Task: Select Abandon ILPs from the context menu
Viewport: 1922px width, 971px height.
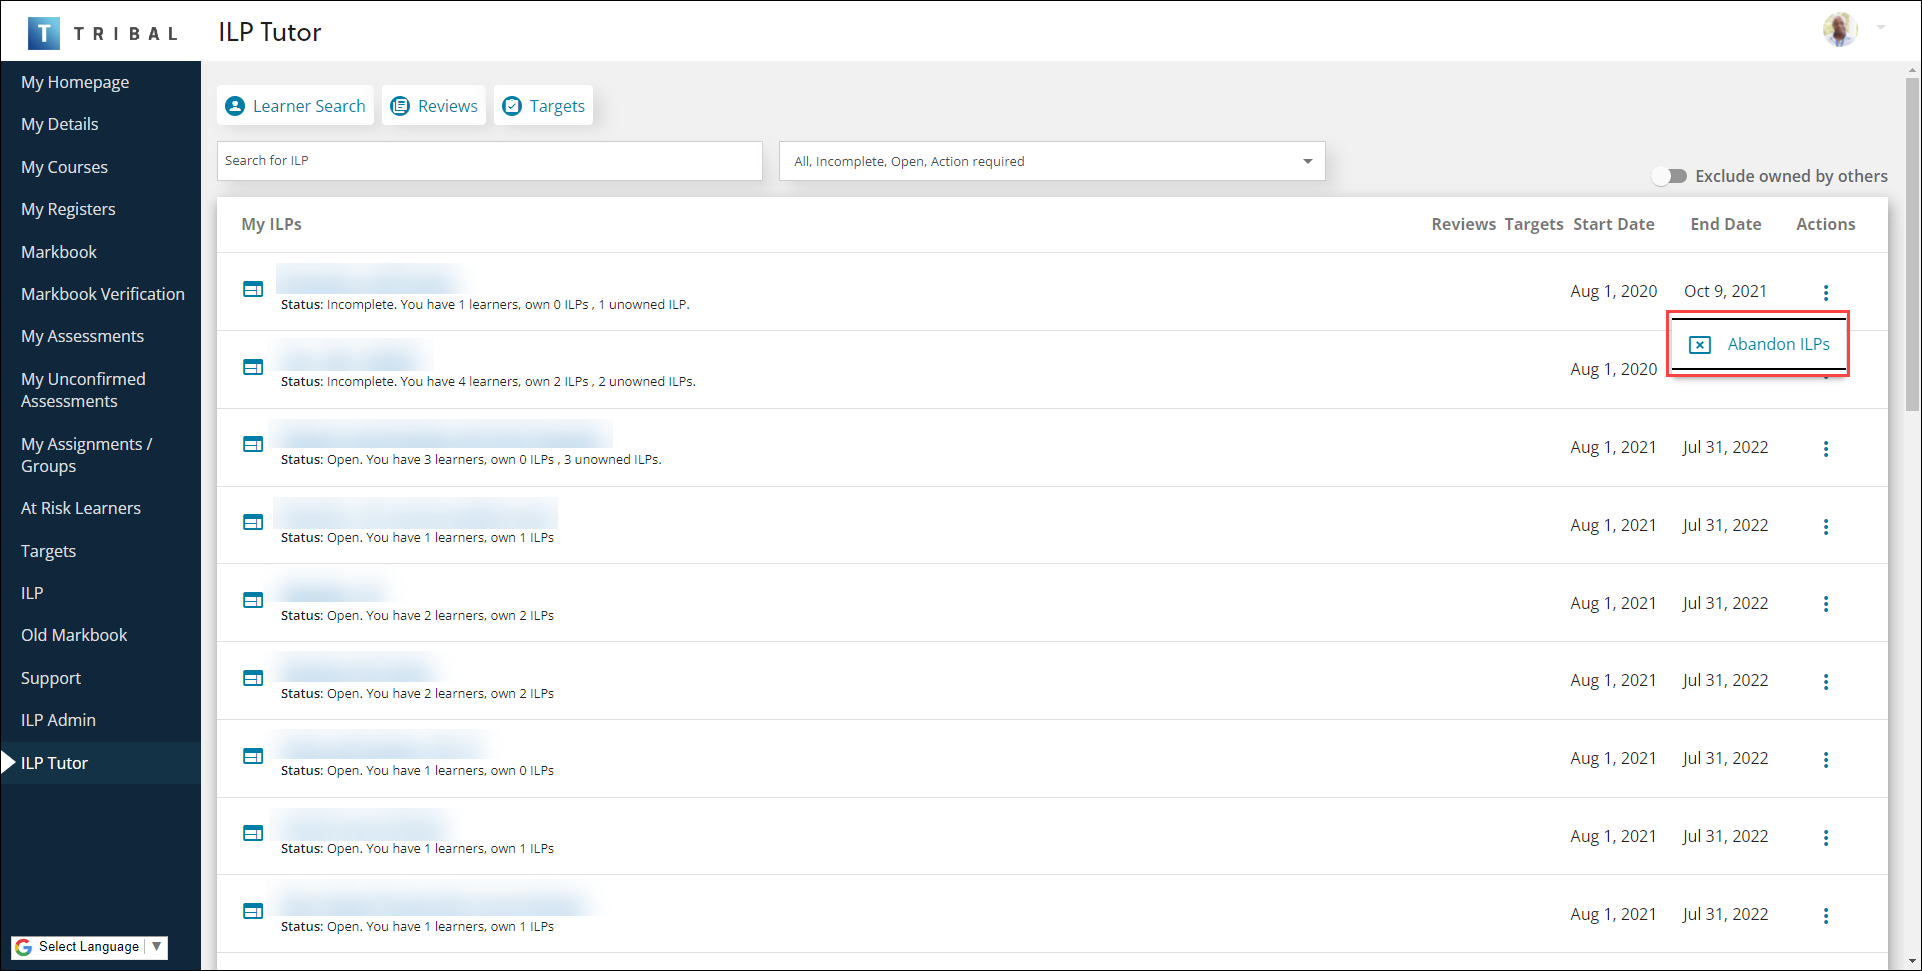Action: coord(1777,344)
